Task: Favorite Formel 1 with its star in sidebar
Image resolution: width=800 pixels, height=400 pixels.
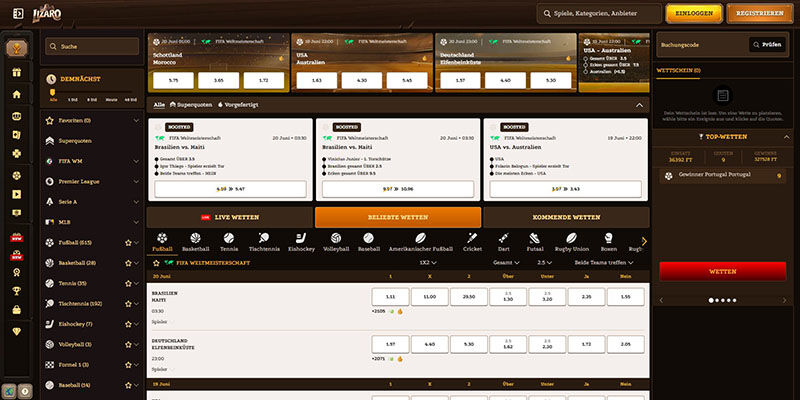Action: [x=129, y=365]
